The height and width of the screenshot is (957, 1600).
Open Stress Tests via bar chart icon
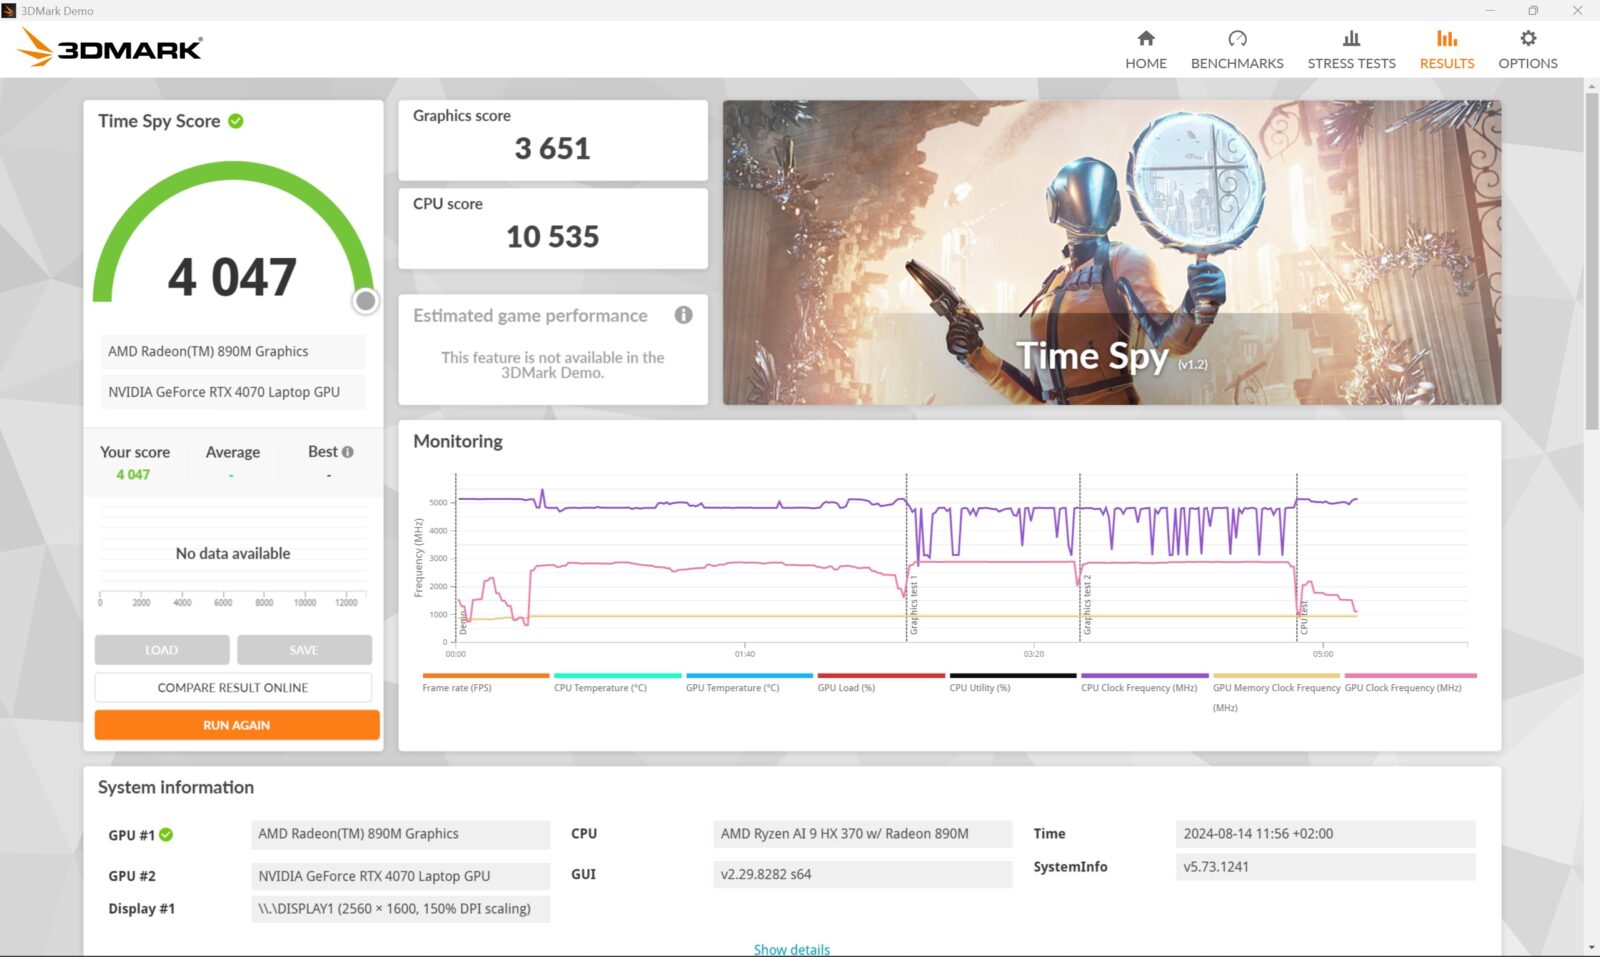coord(1351,39)
